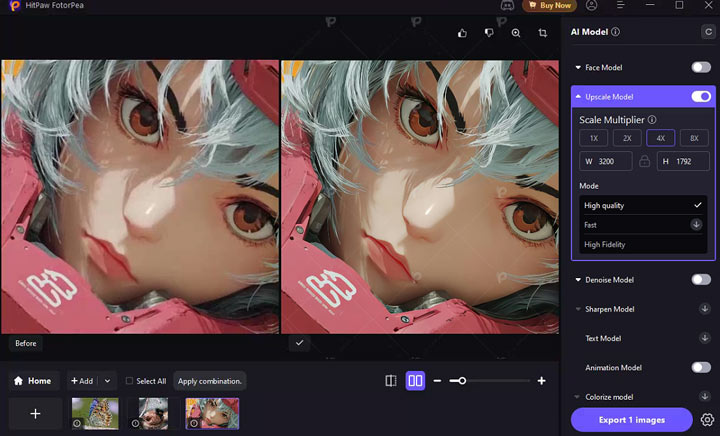
Task: Download the Text Model
Action: click(x=704, y=338)
